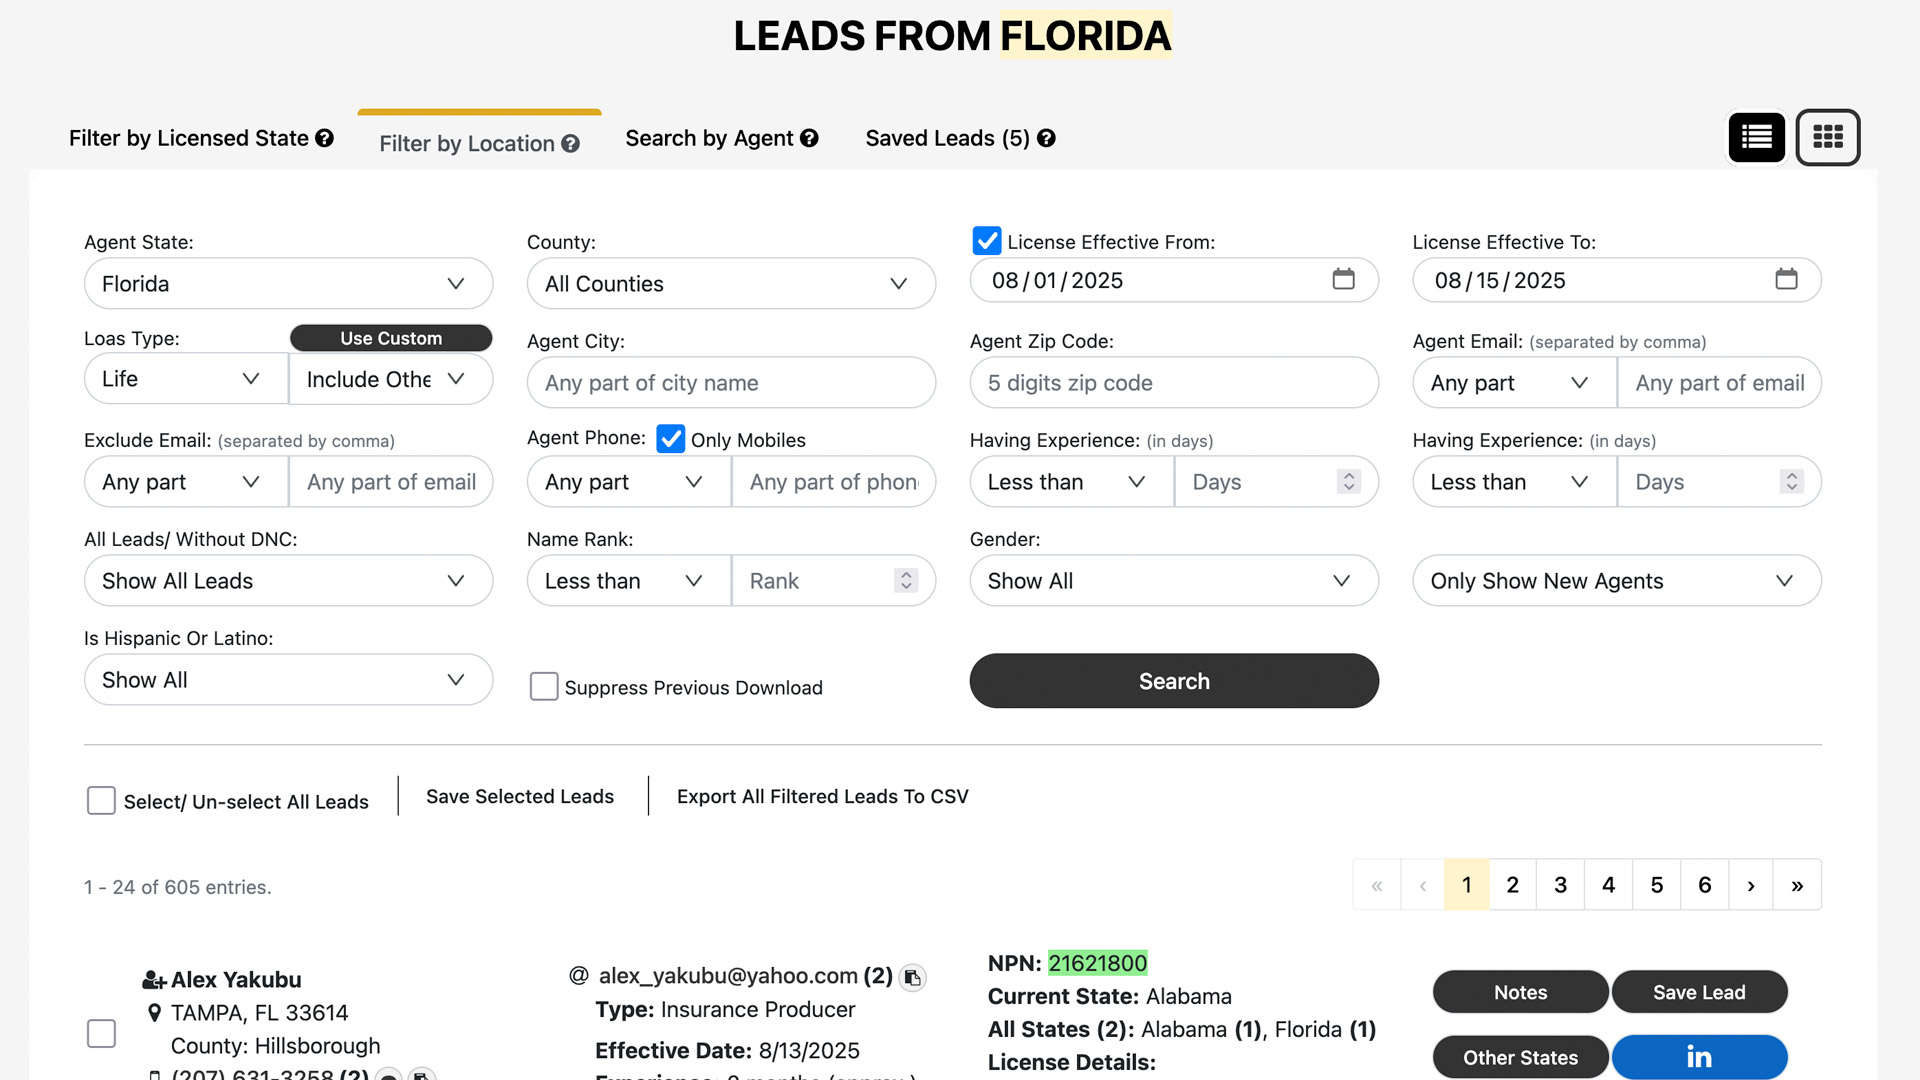
Task: Click help icon beside Search by Agent
Action: pos(809,138)
